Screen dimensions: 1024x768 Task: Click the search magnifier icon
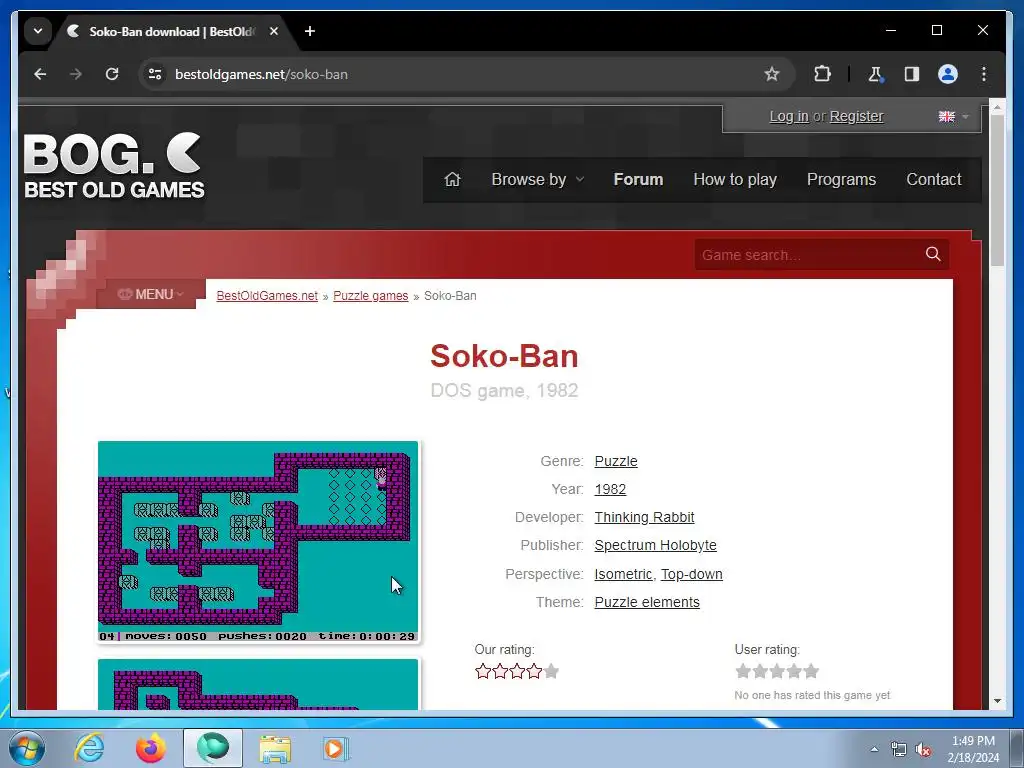(933, 254)
